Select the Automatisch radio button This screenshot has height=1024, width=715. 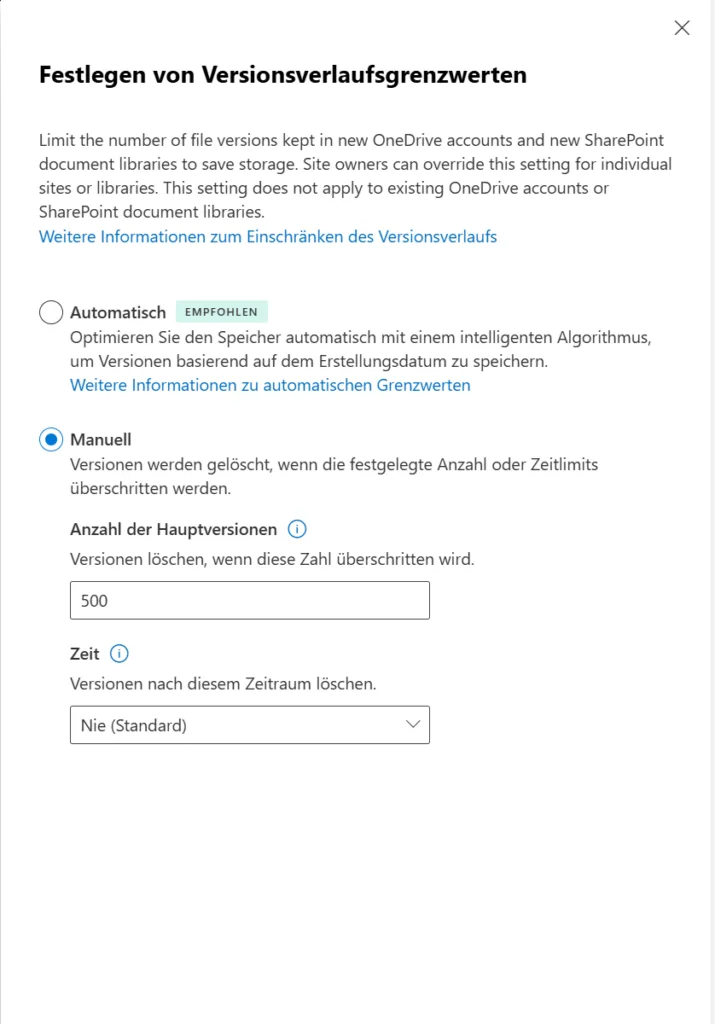coord(51,313)
